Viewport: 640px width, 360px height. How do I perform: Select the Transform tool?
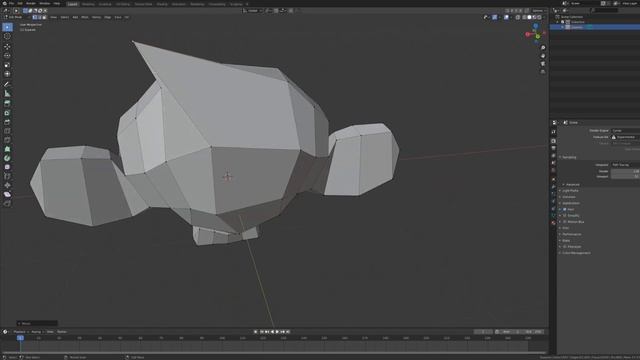pos(7,74)
